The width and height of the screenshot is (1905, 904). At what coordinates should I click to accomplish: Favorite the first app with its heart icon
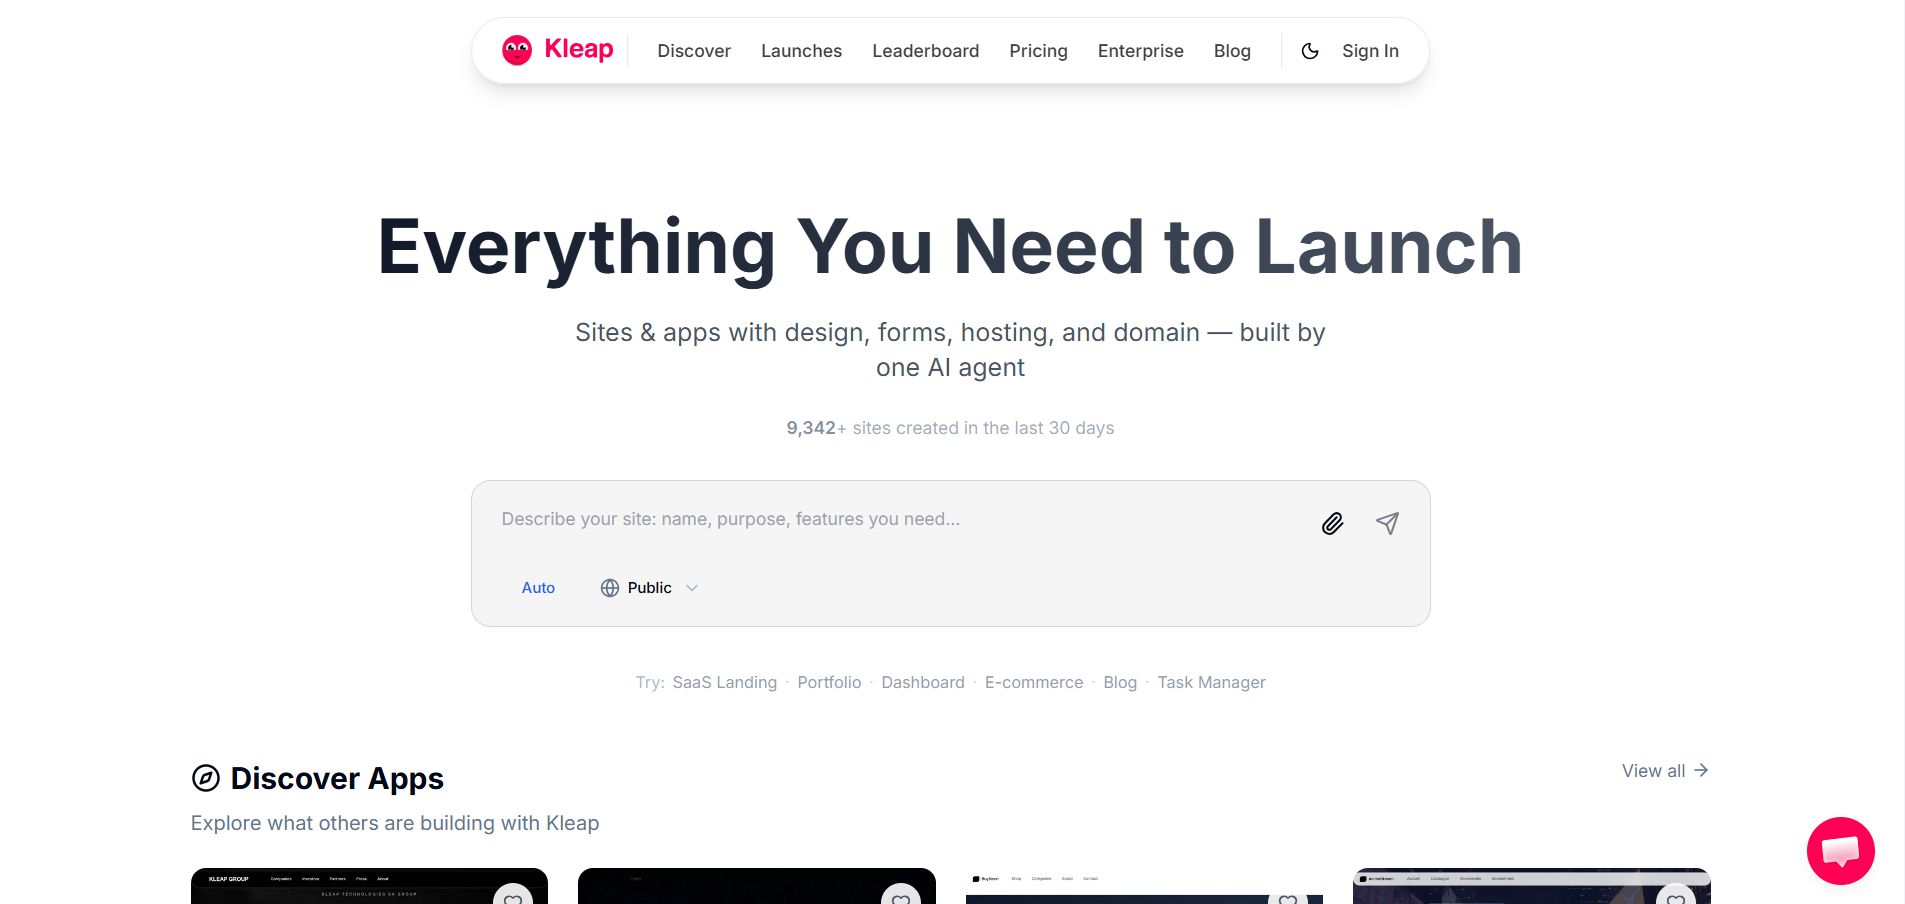pyautogui.click(x=513, y=899)
